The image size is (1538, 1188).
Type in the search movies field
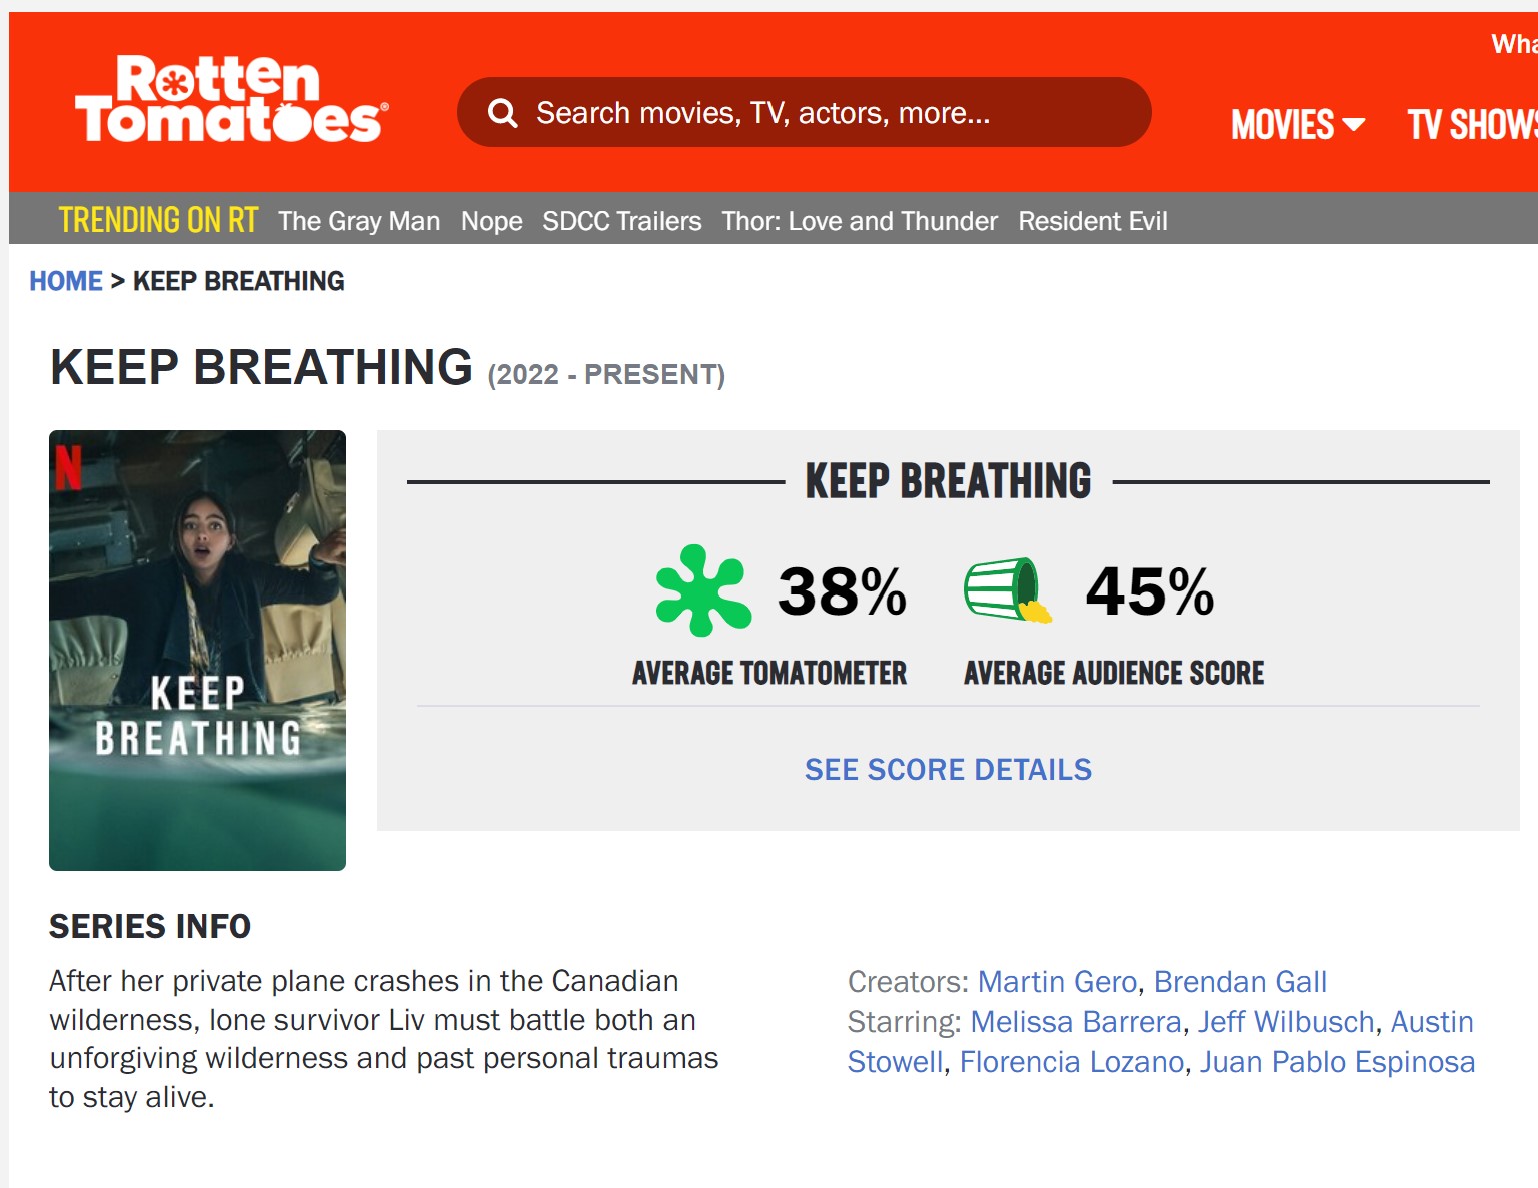(820, 113)
